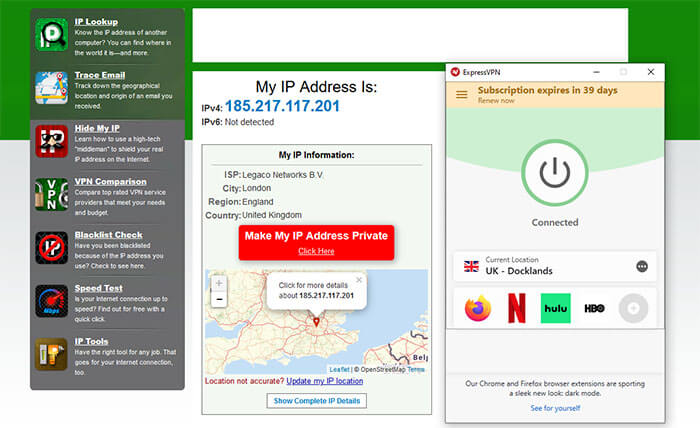Open the Trace Email map icon
The width and height of the screenshot is (700, 428).
[x=52, y=87]
